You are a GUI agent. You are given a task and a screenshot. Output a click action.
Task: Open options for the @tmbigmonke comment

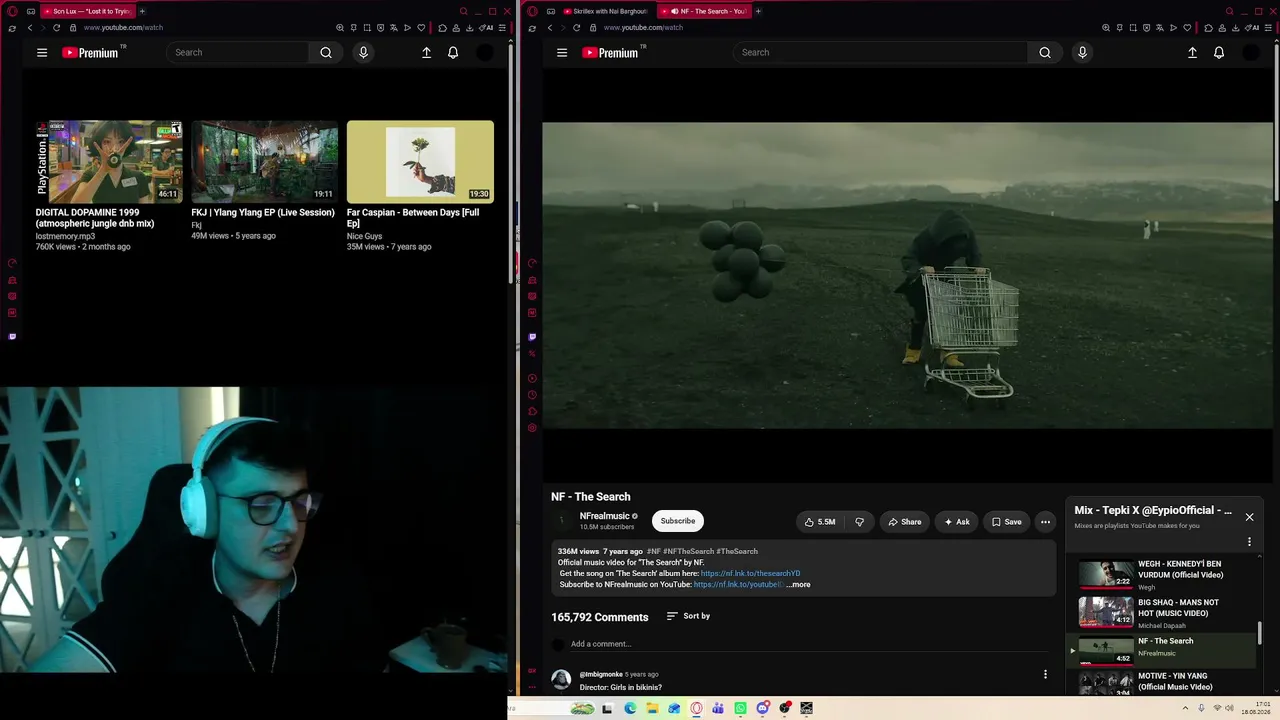1045,674
